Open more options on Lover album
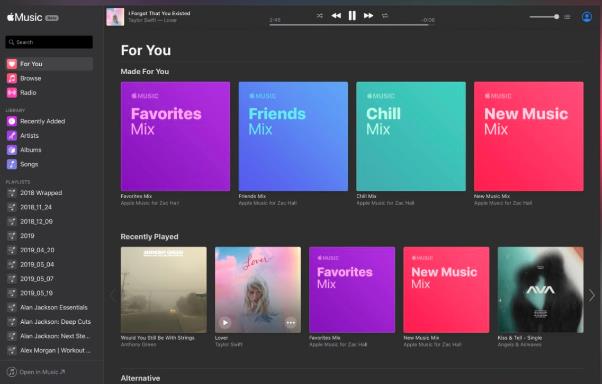 tap(291, 323)
